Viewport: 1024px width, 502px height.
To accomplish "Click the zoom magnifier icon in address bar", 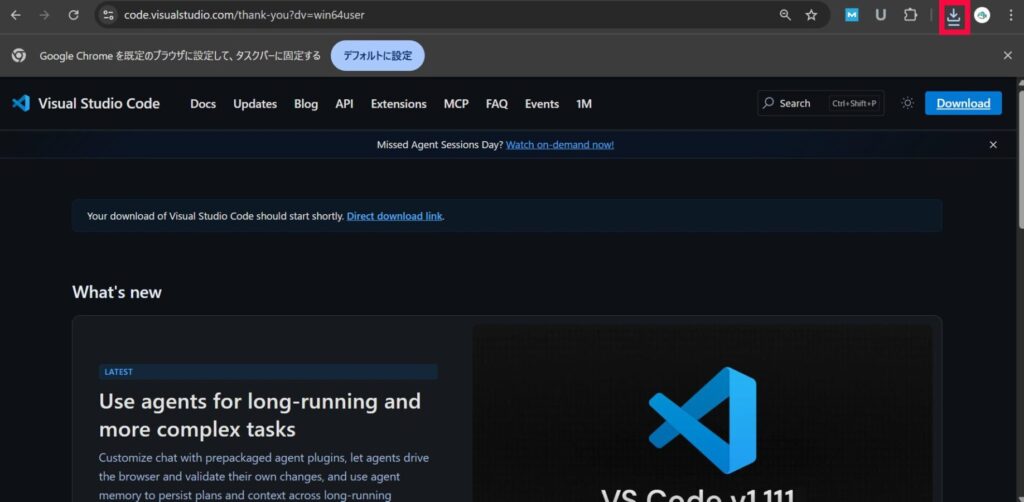I will click(x=786, y=15).
